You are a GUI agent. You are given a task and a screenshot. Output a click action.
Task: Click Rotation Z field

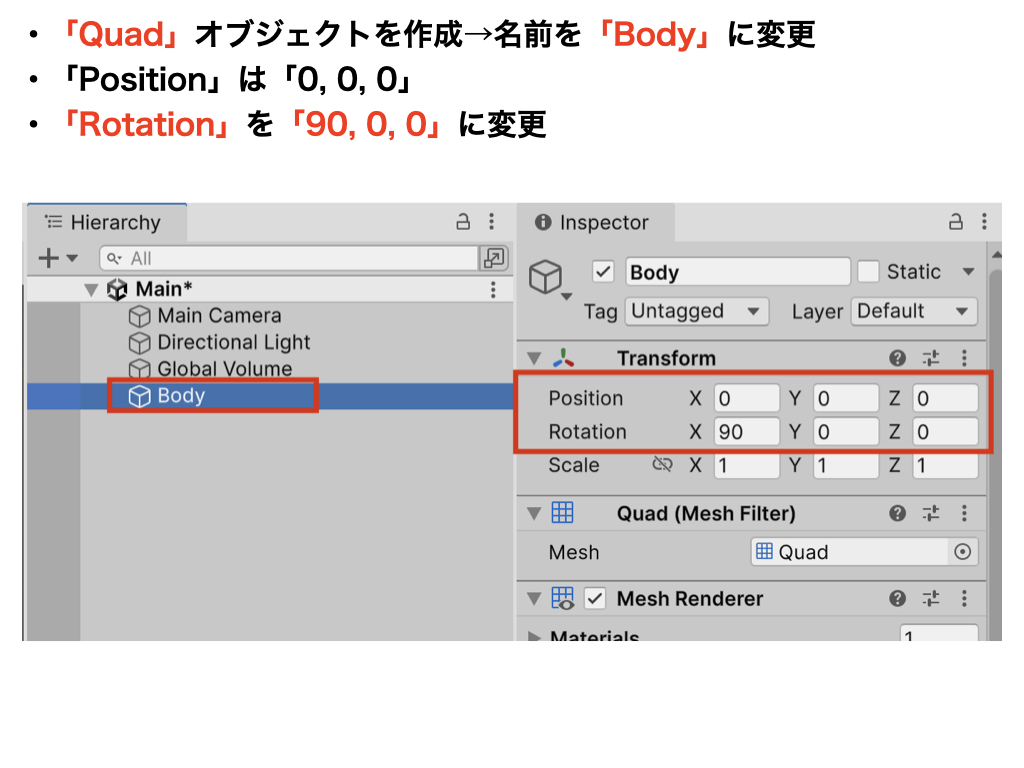945,432
